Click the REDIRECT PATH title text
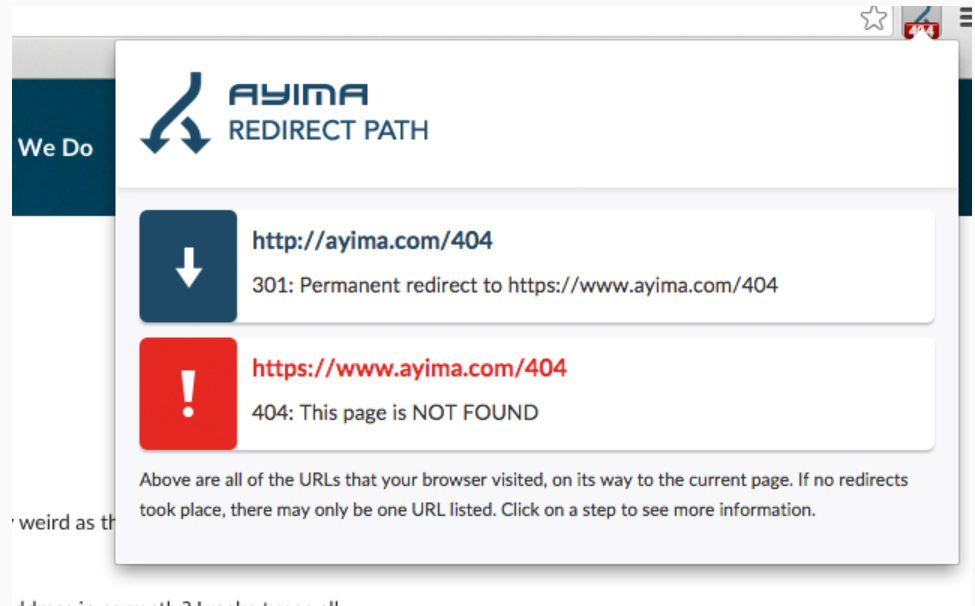975x606 pixels. [x=328, y=130]
